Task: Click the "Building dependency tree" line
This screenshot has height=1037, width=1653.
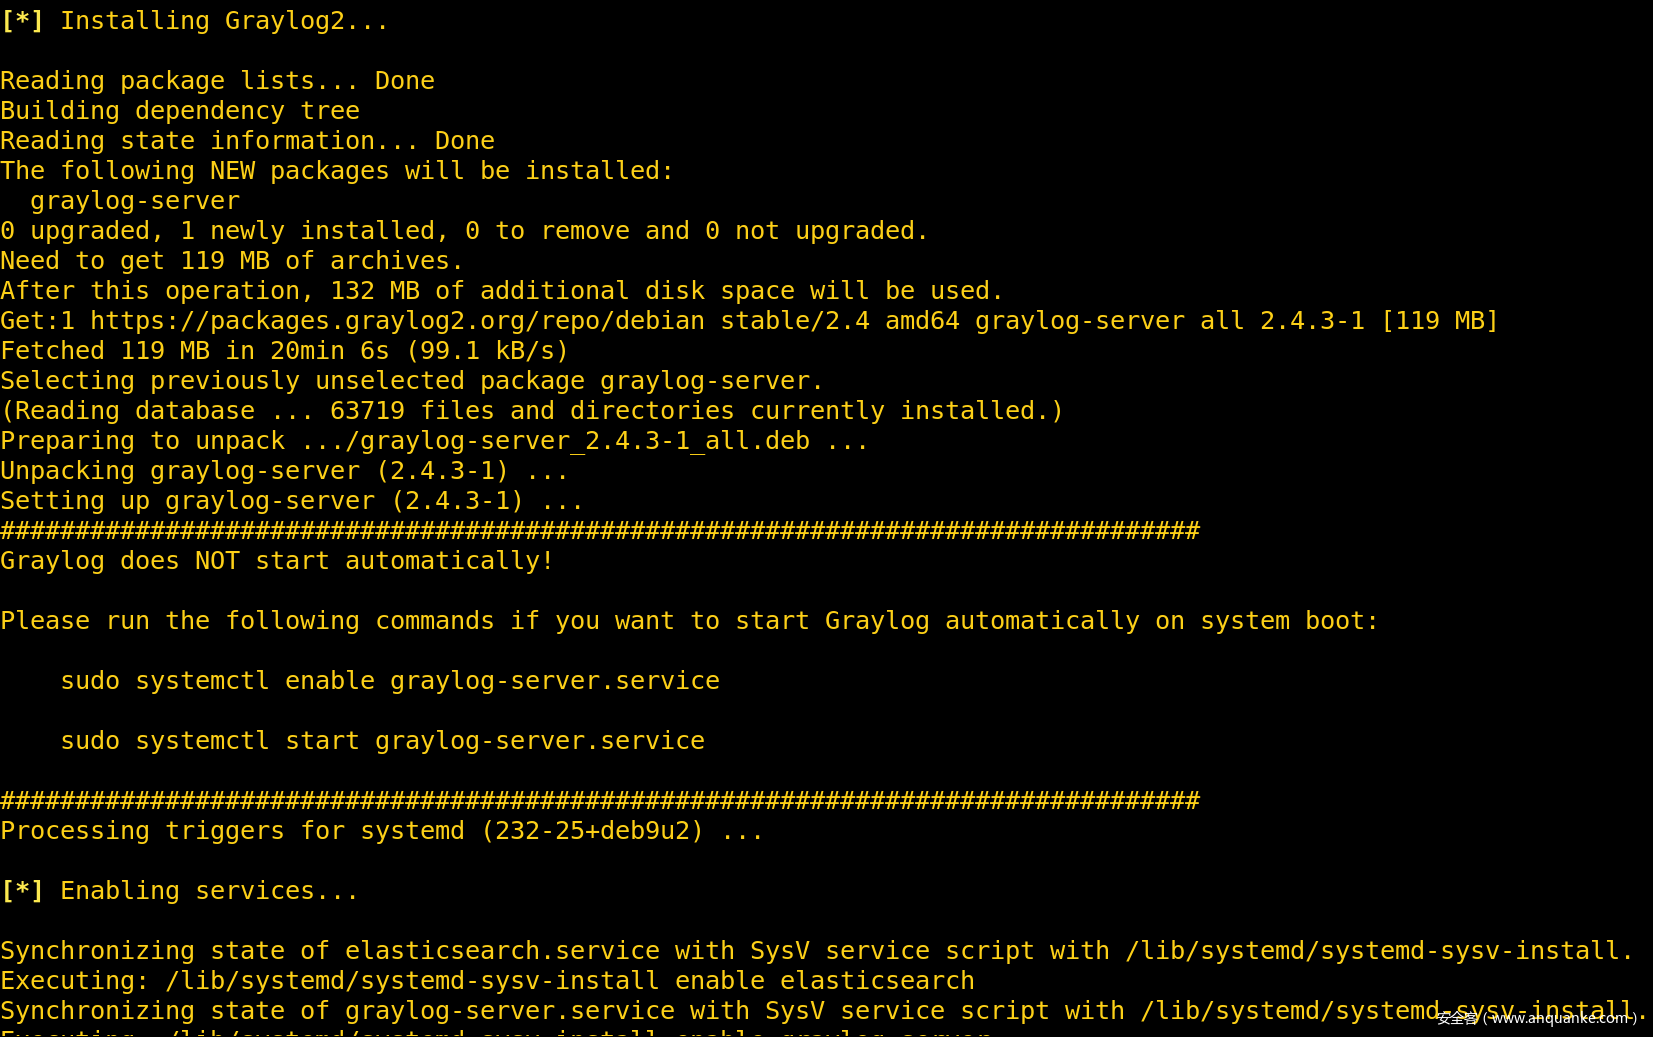Action: pos(180,111)
